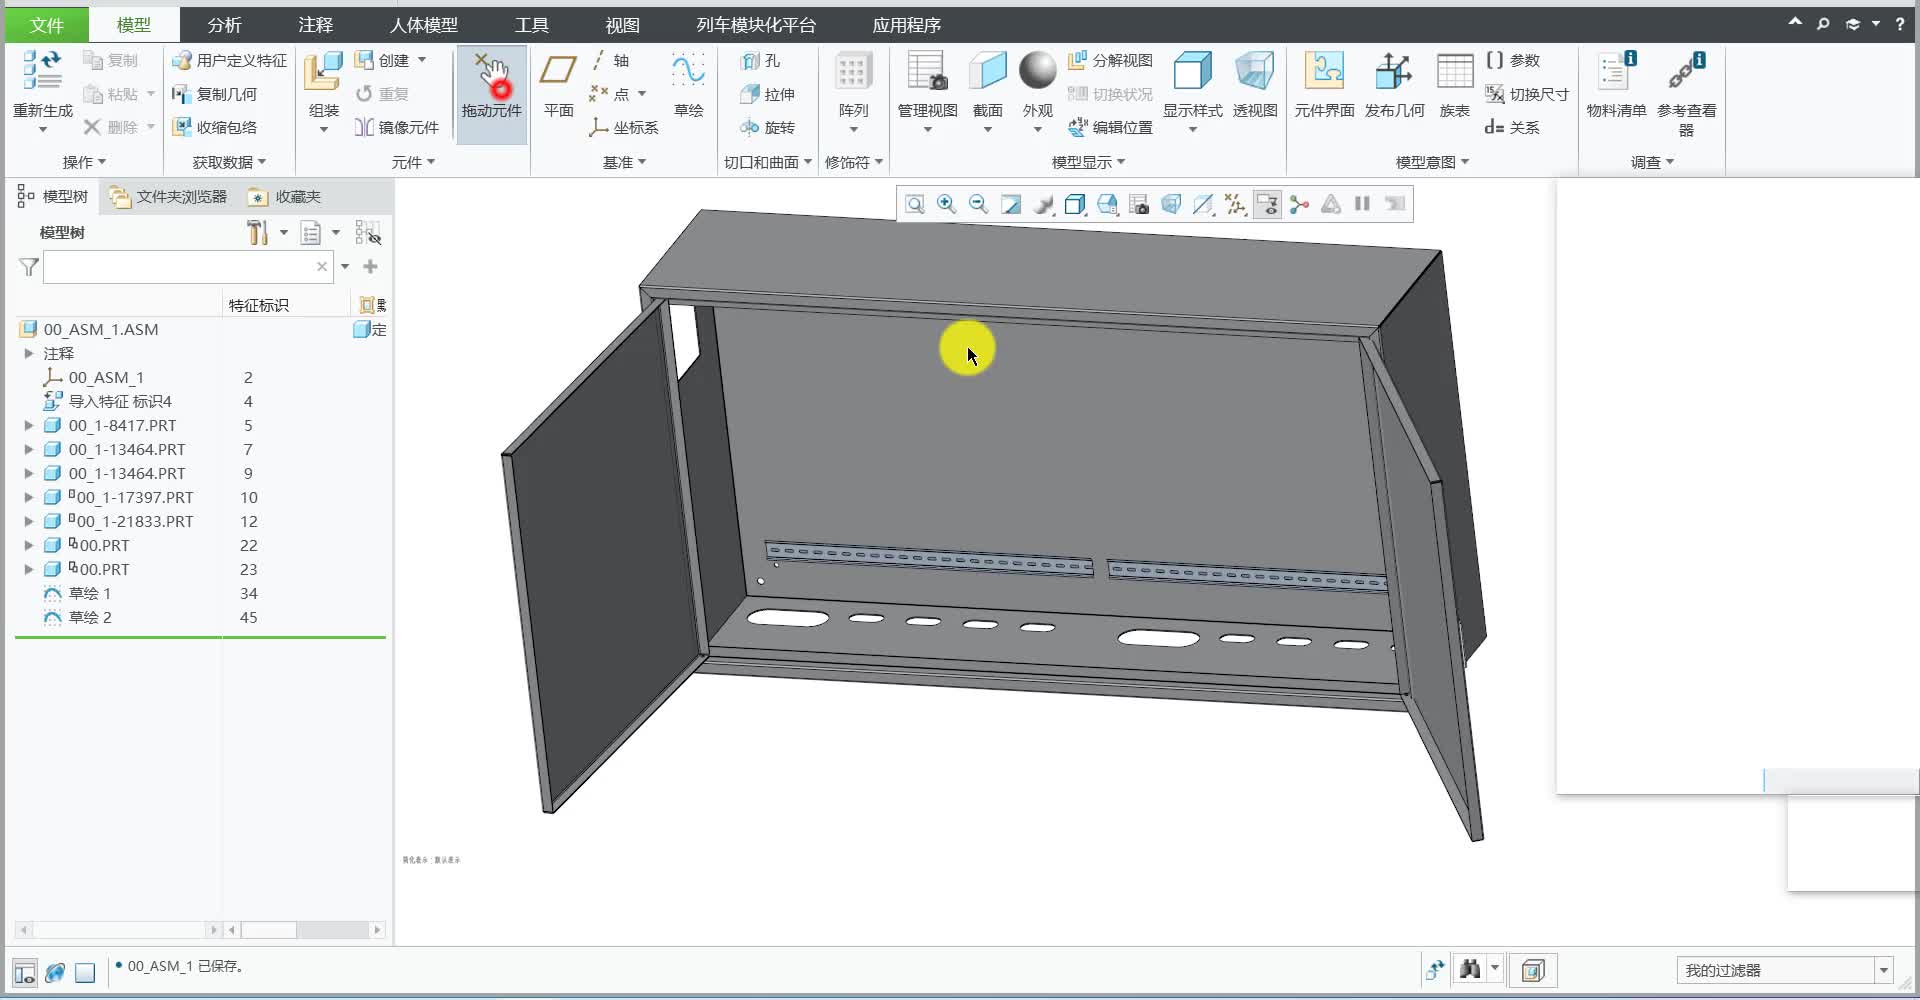
Task: Toggle model tree pane icon in status bar
Action: 25,971
